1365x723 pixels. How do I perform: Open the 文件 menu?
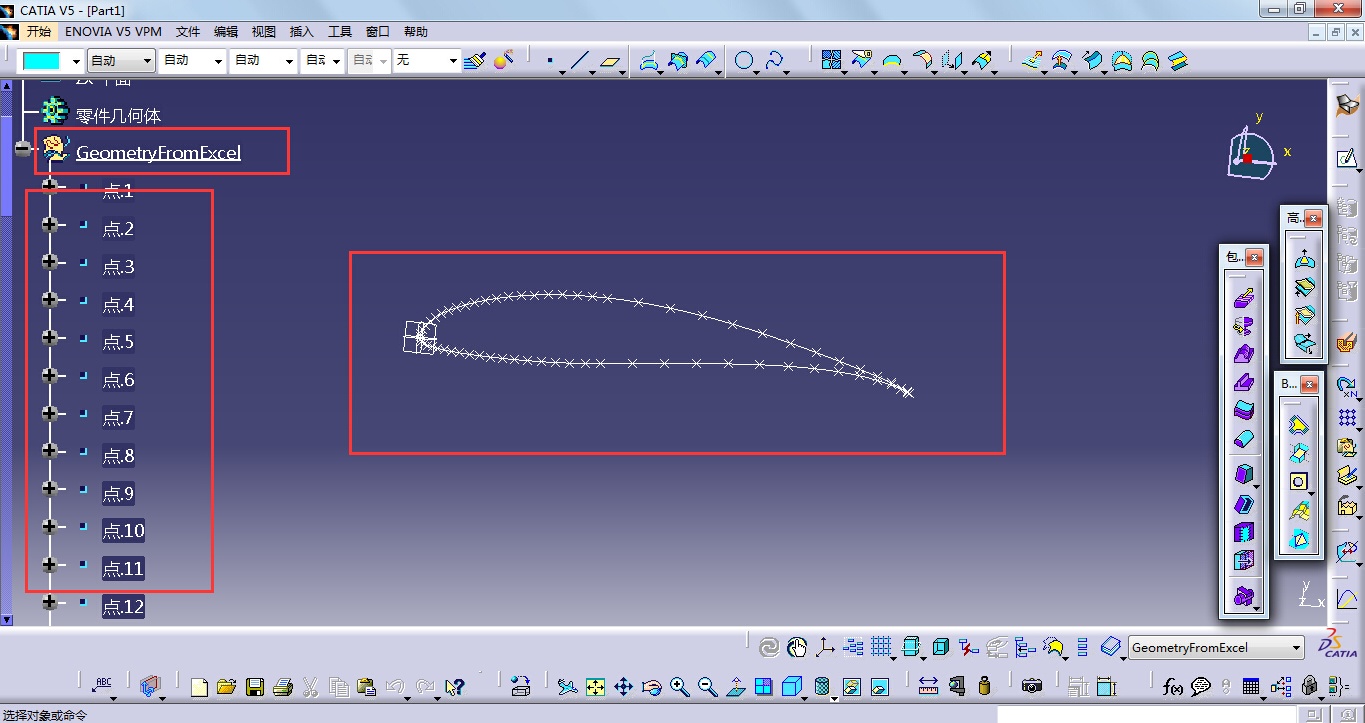pos(188,32)
